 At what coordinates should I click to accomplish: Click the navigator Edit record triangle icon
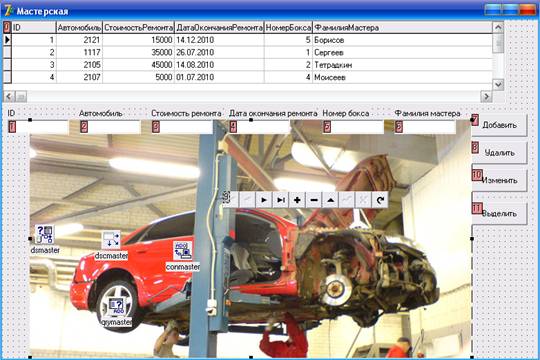tap(330, 200)
